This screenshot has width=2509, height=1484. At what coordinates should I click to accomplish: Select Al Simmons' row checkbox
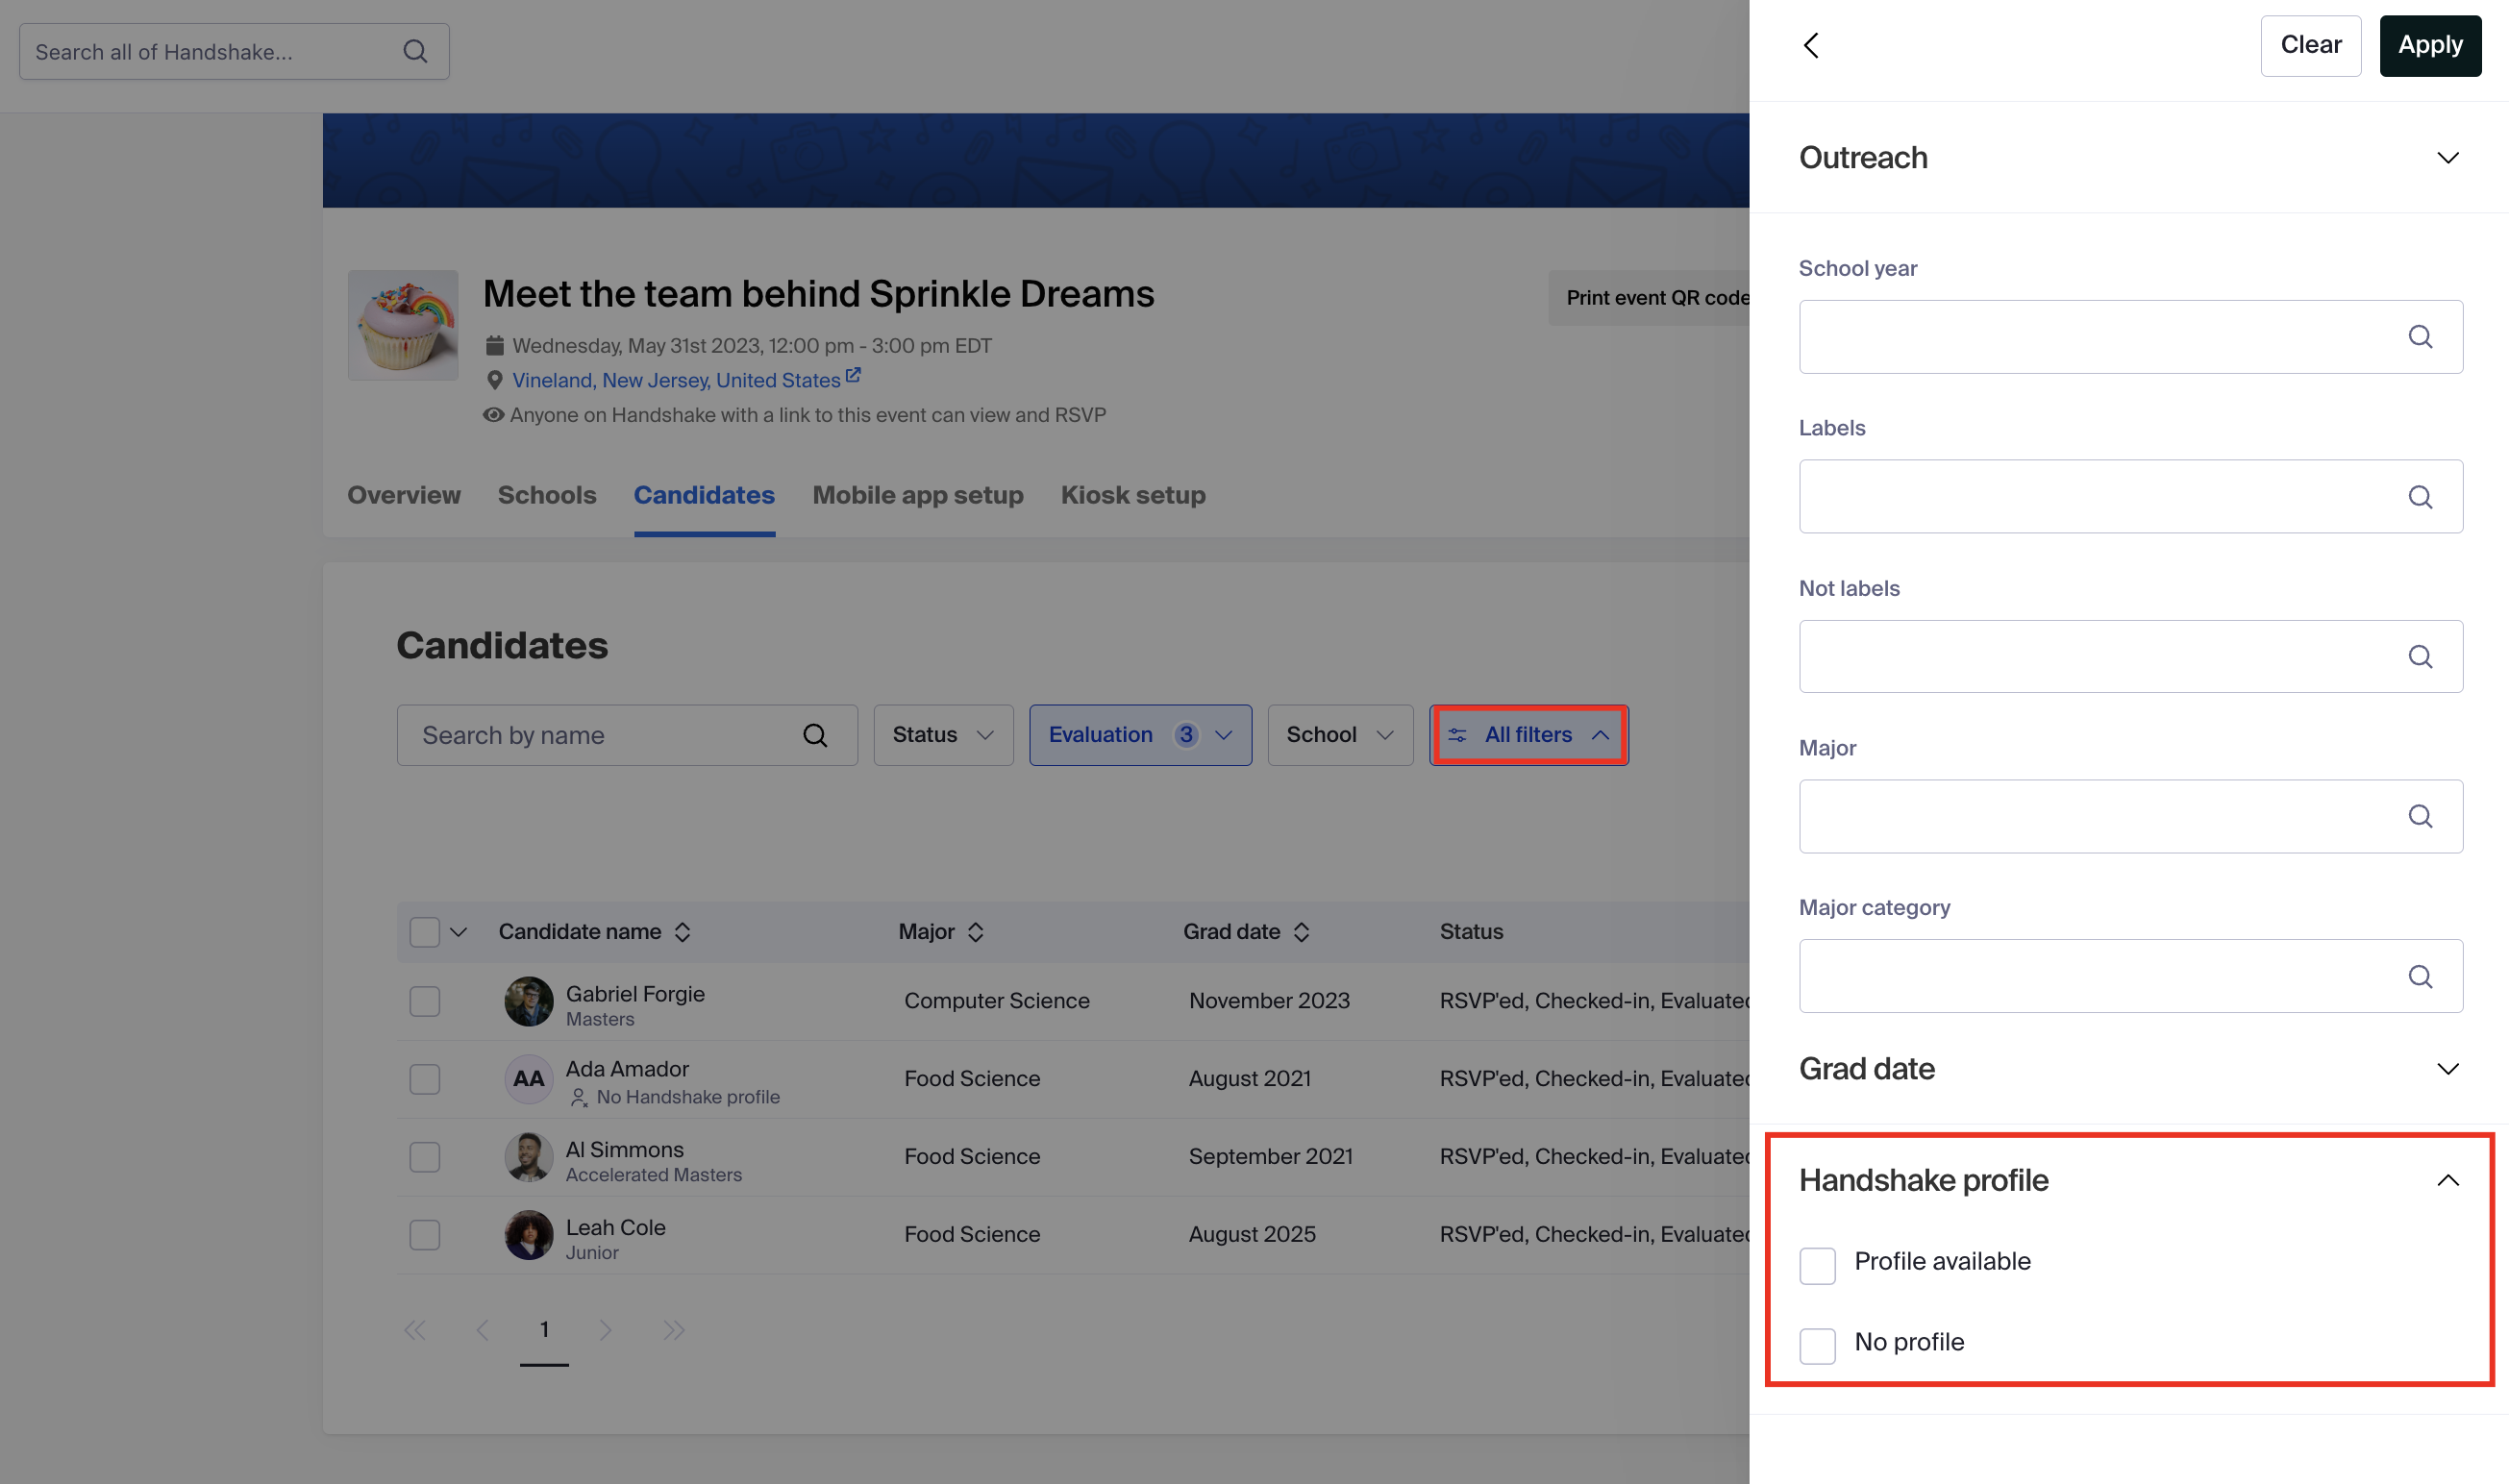[425, 1157]
